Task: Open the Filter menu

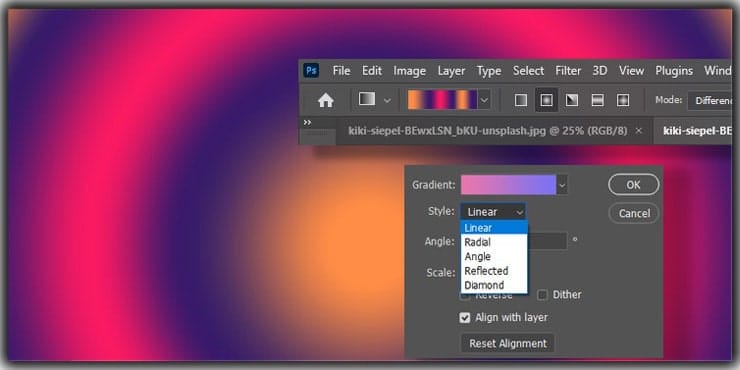Action: (568, 71)
